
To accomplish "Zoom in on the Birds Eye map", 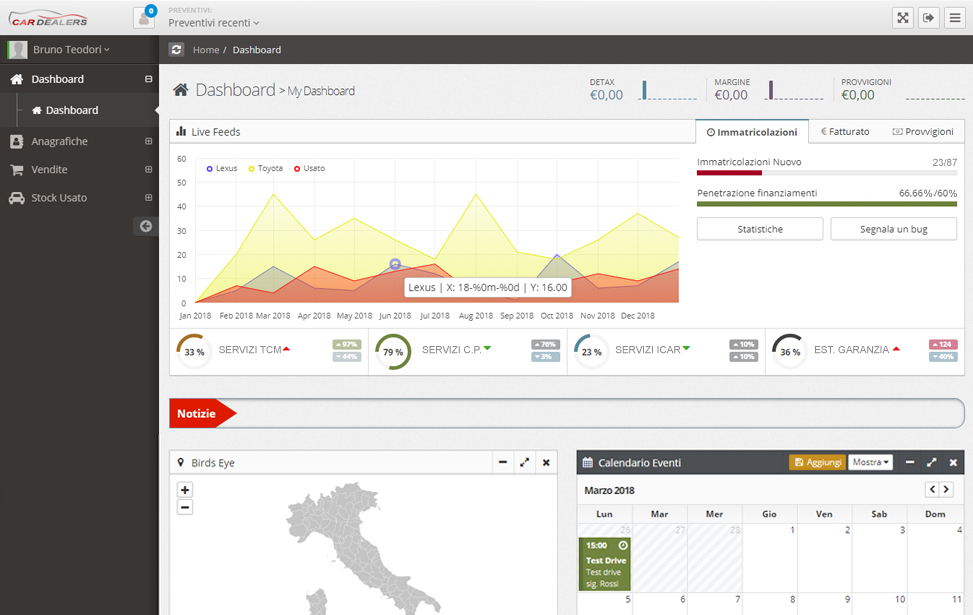I will click(185, 490).
